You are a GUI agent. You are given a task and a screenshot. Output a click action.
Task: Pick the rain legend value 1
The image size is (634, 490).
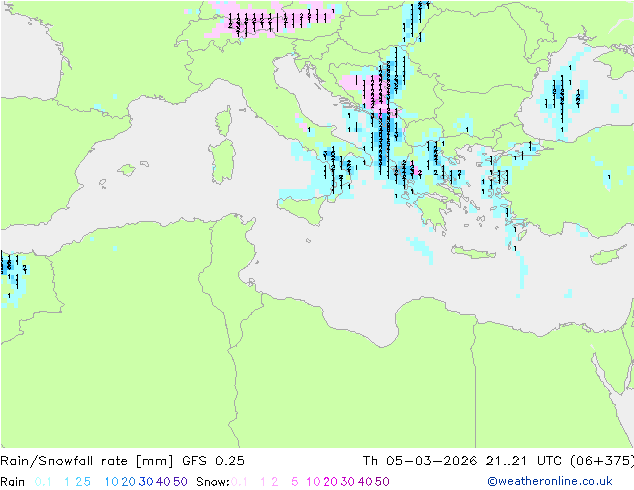(x=67, y=482)
